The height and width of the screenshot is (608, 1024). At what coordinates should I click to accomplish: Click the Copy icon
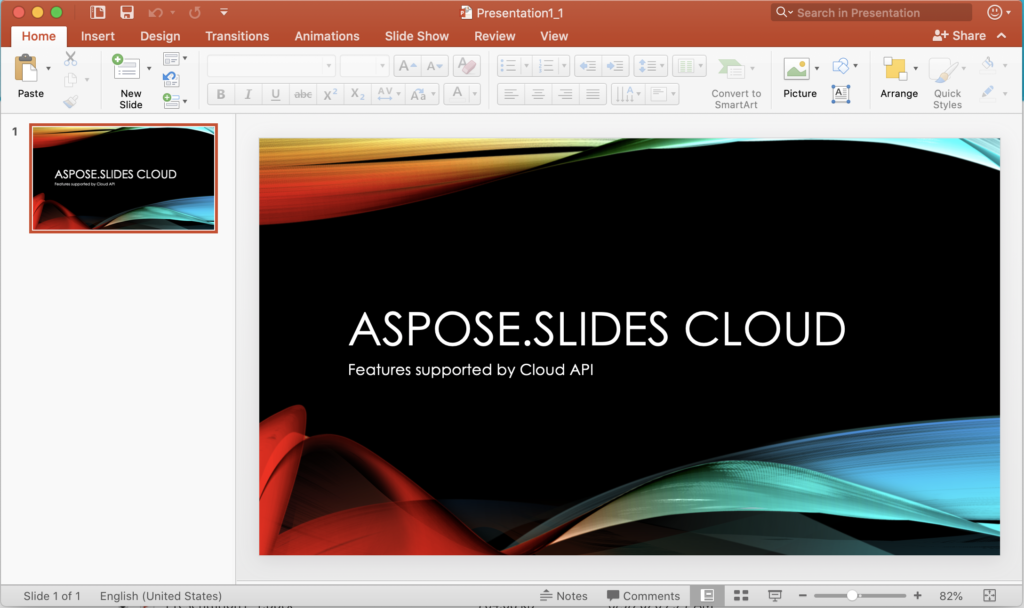(x=71, y=80)
